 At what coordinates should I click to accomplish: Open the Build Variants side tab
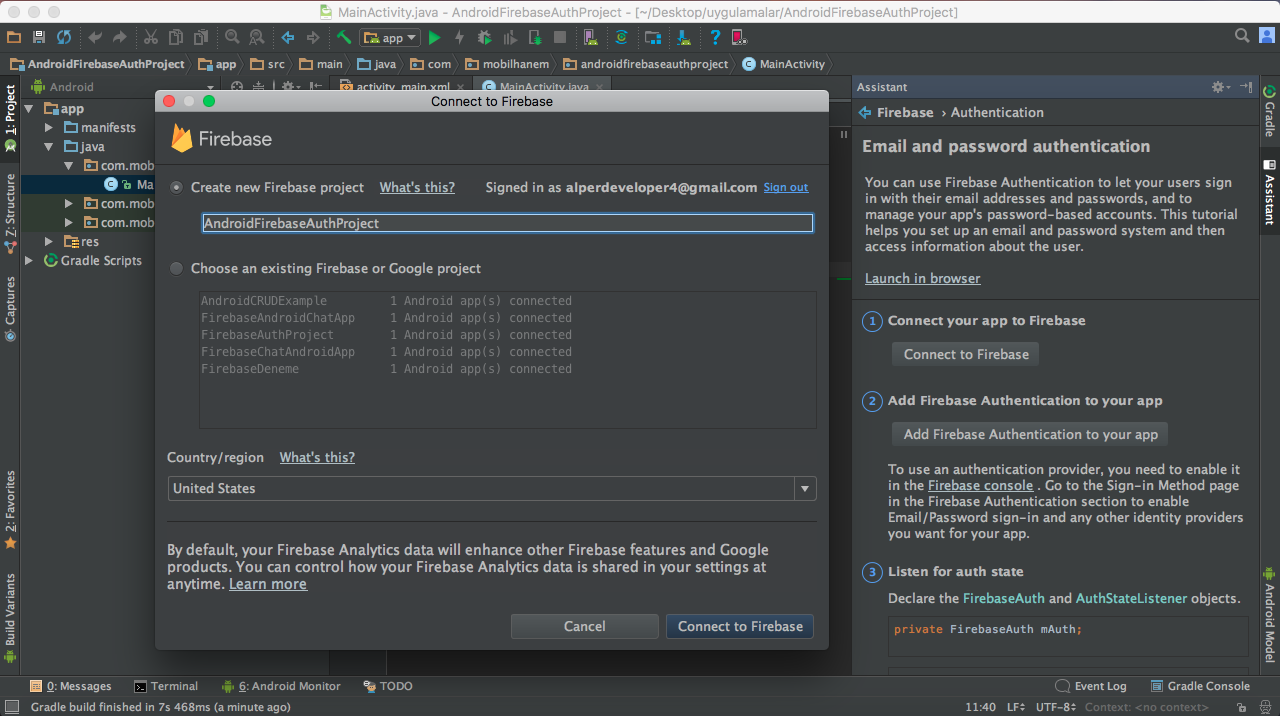(x=10, y=618)
